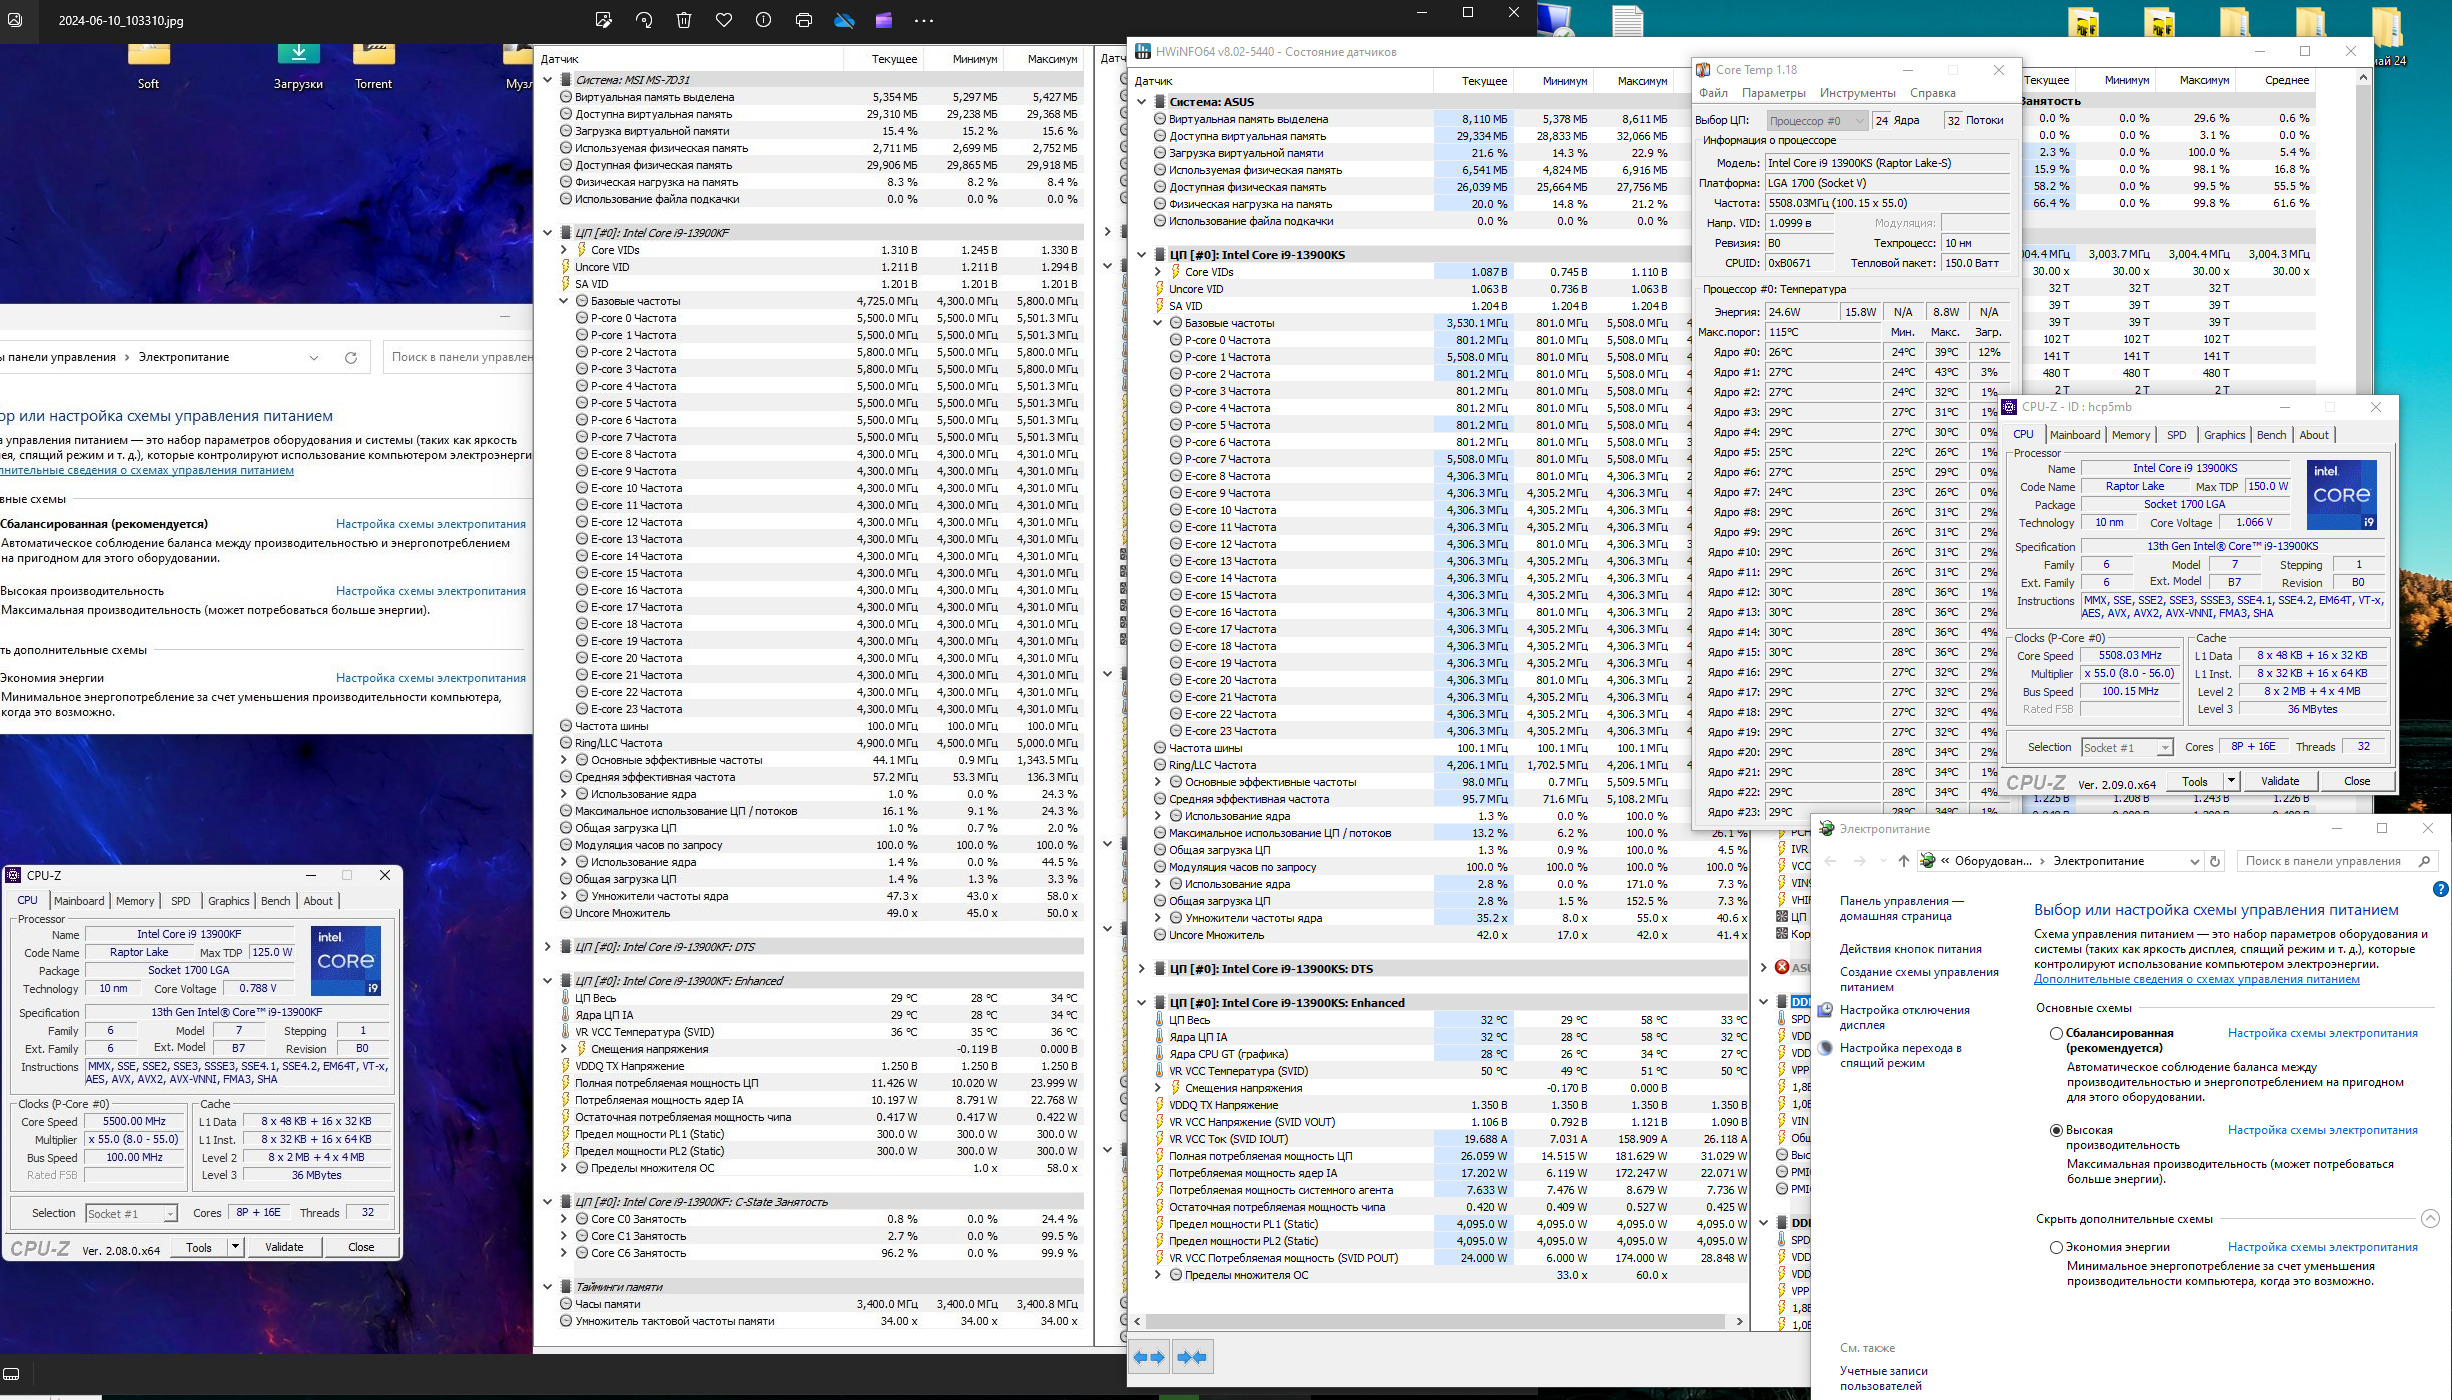The width and height of the screenshot is (2452, 1400).
Task: Click HWiNFO left arrows navigation button
Action: pos(1149,1357)
